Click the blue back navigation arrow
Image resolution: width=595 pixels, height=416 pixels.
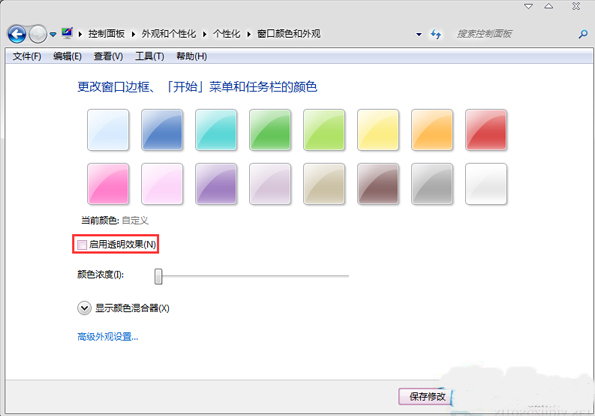click(17, 35)
